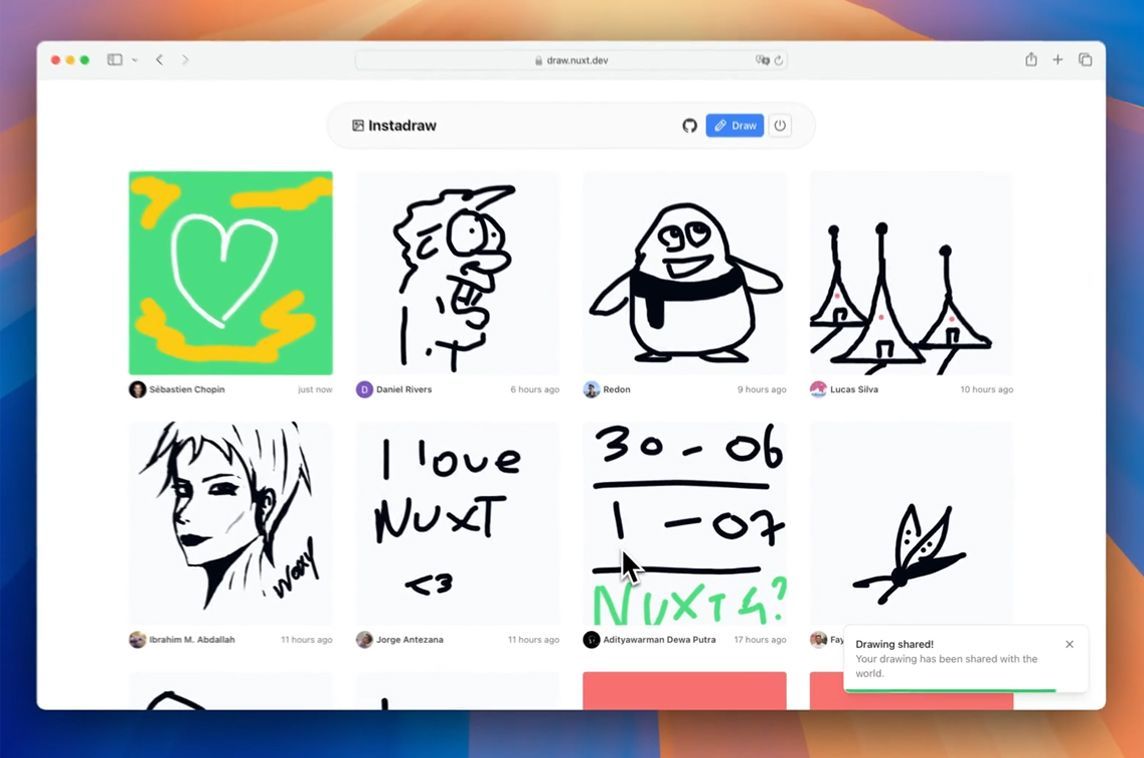The image size is (1144, 758).
Task: Reload the page with refresh icon
Action: pyautogui.click(x=778, y=61)
